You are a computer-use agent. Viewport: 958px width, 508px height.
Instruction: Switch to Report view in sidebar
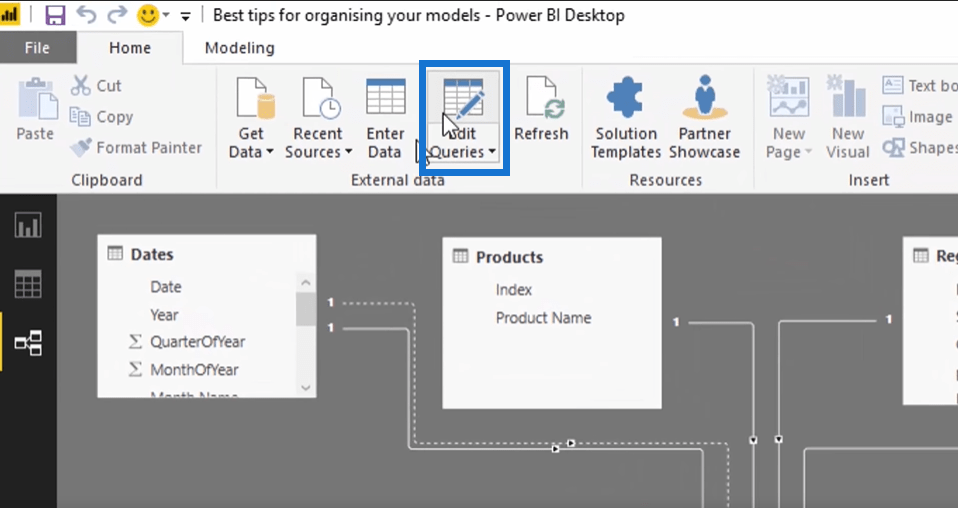[x=28, y=225]
